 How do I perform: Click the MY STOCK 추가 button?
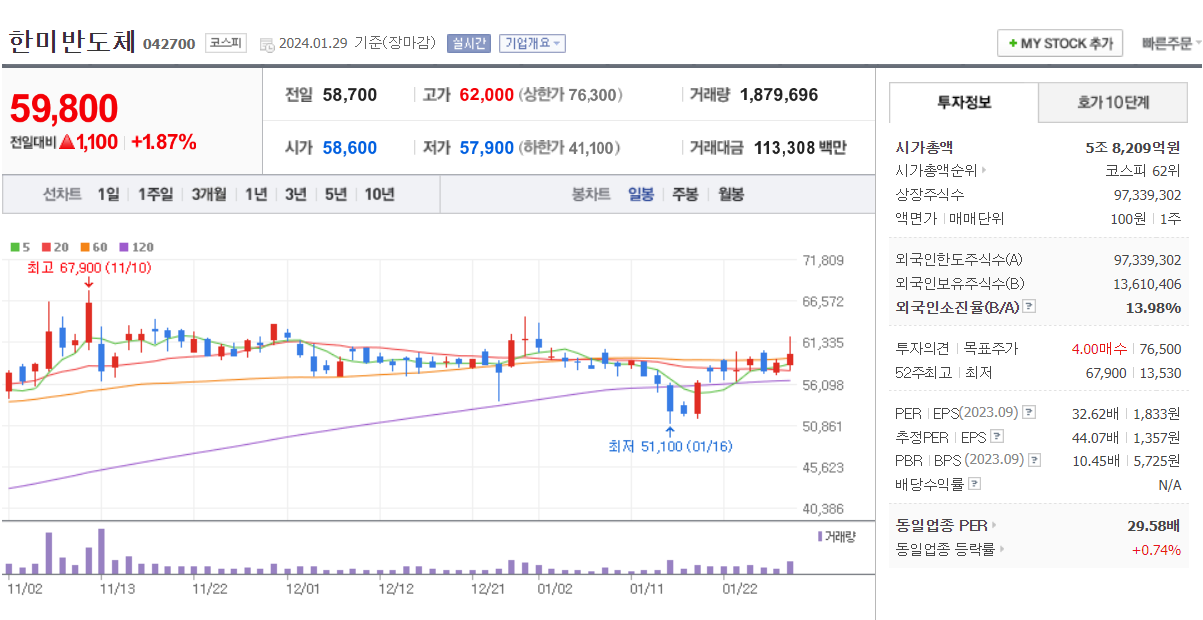[1060, 44]
